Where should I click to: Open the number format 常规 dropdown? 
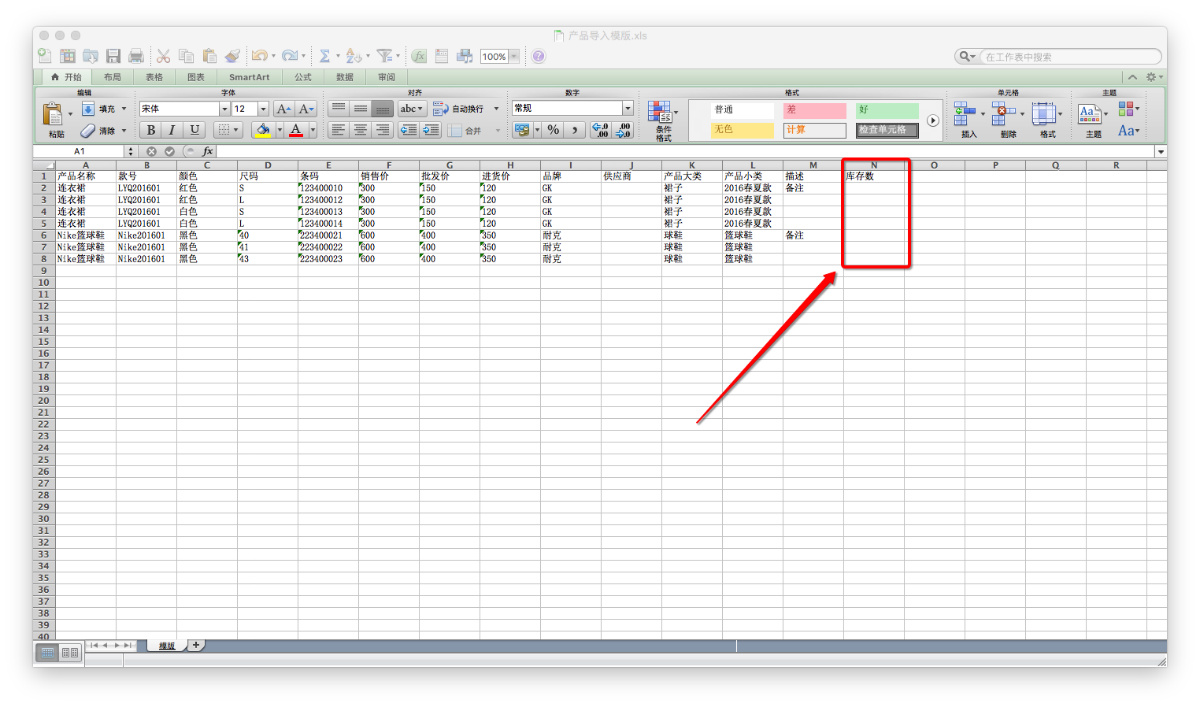point(628,108)
